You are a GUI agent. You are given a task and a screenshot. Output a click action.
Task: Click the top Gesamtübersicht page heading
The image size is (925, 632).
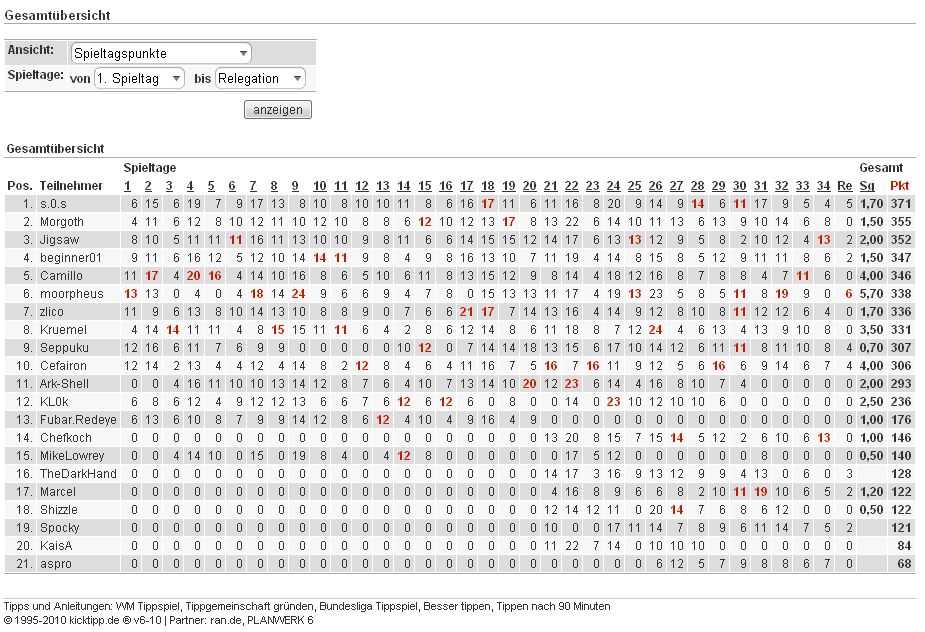57,15
